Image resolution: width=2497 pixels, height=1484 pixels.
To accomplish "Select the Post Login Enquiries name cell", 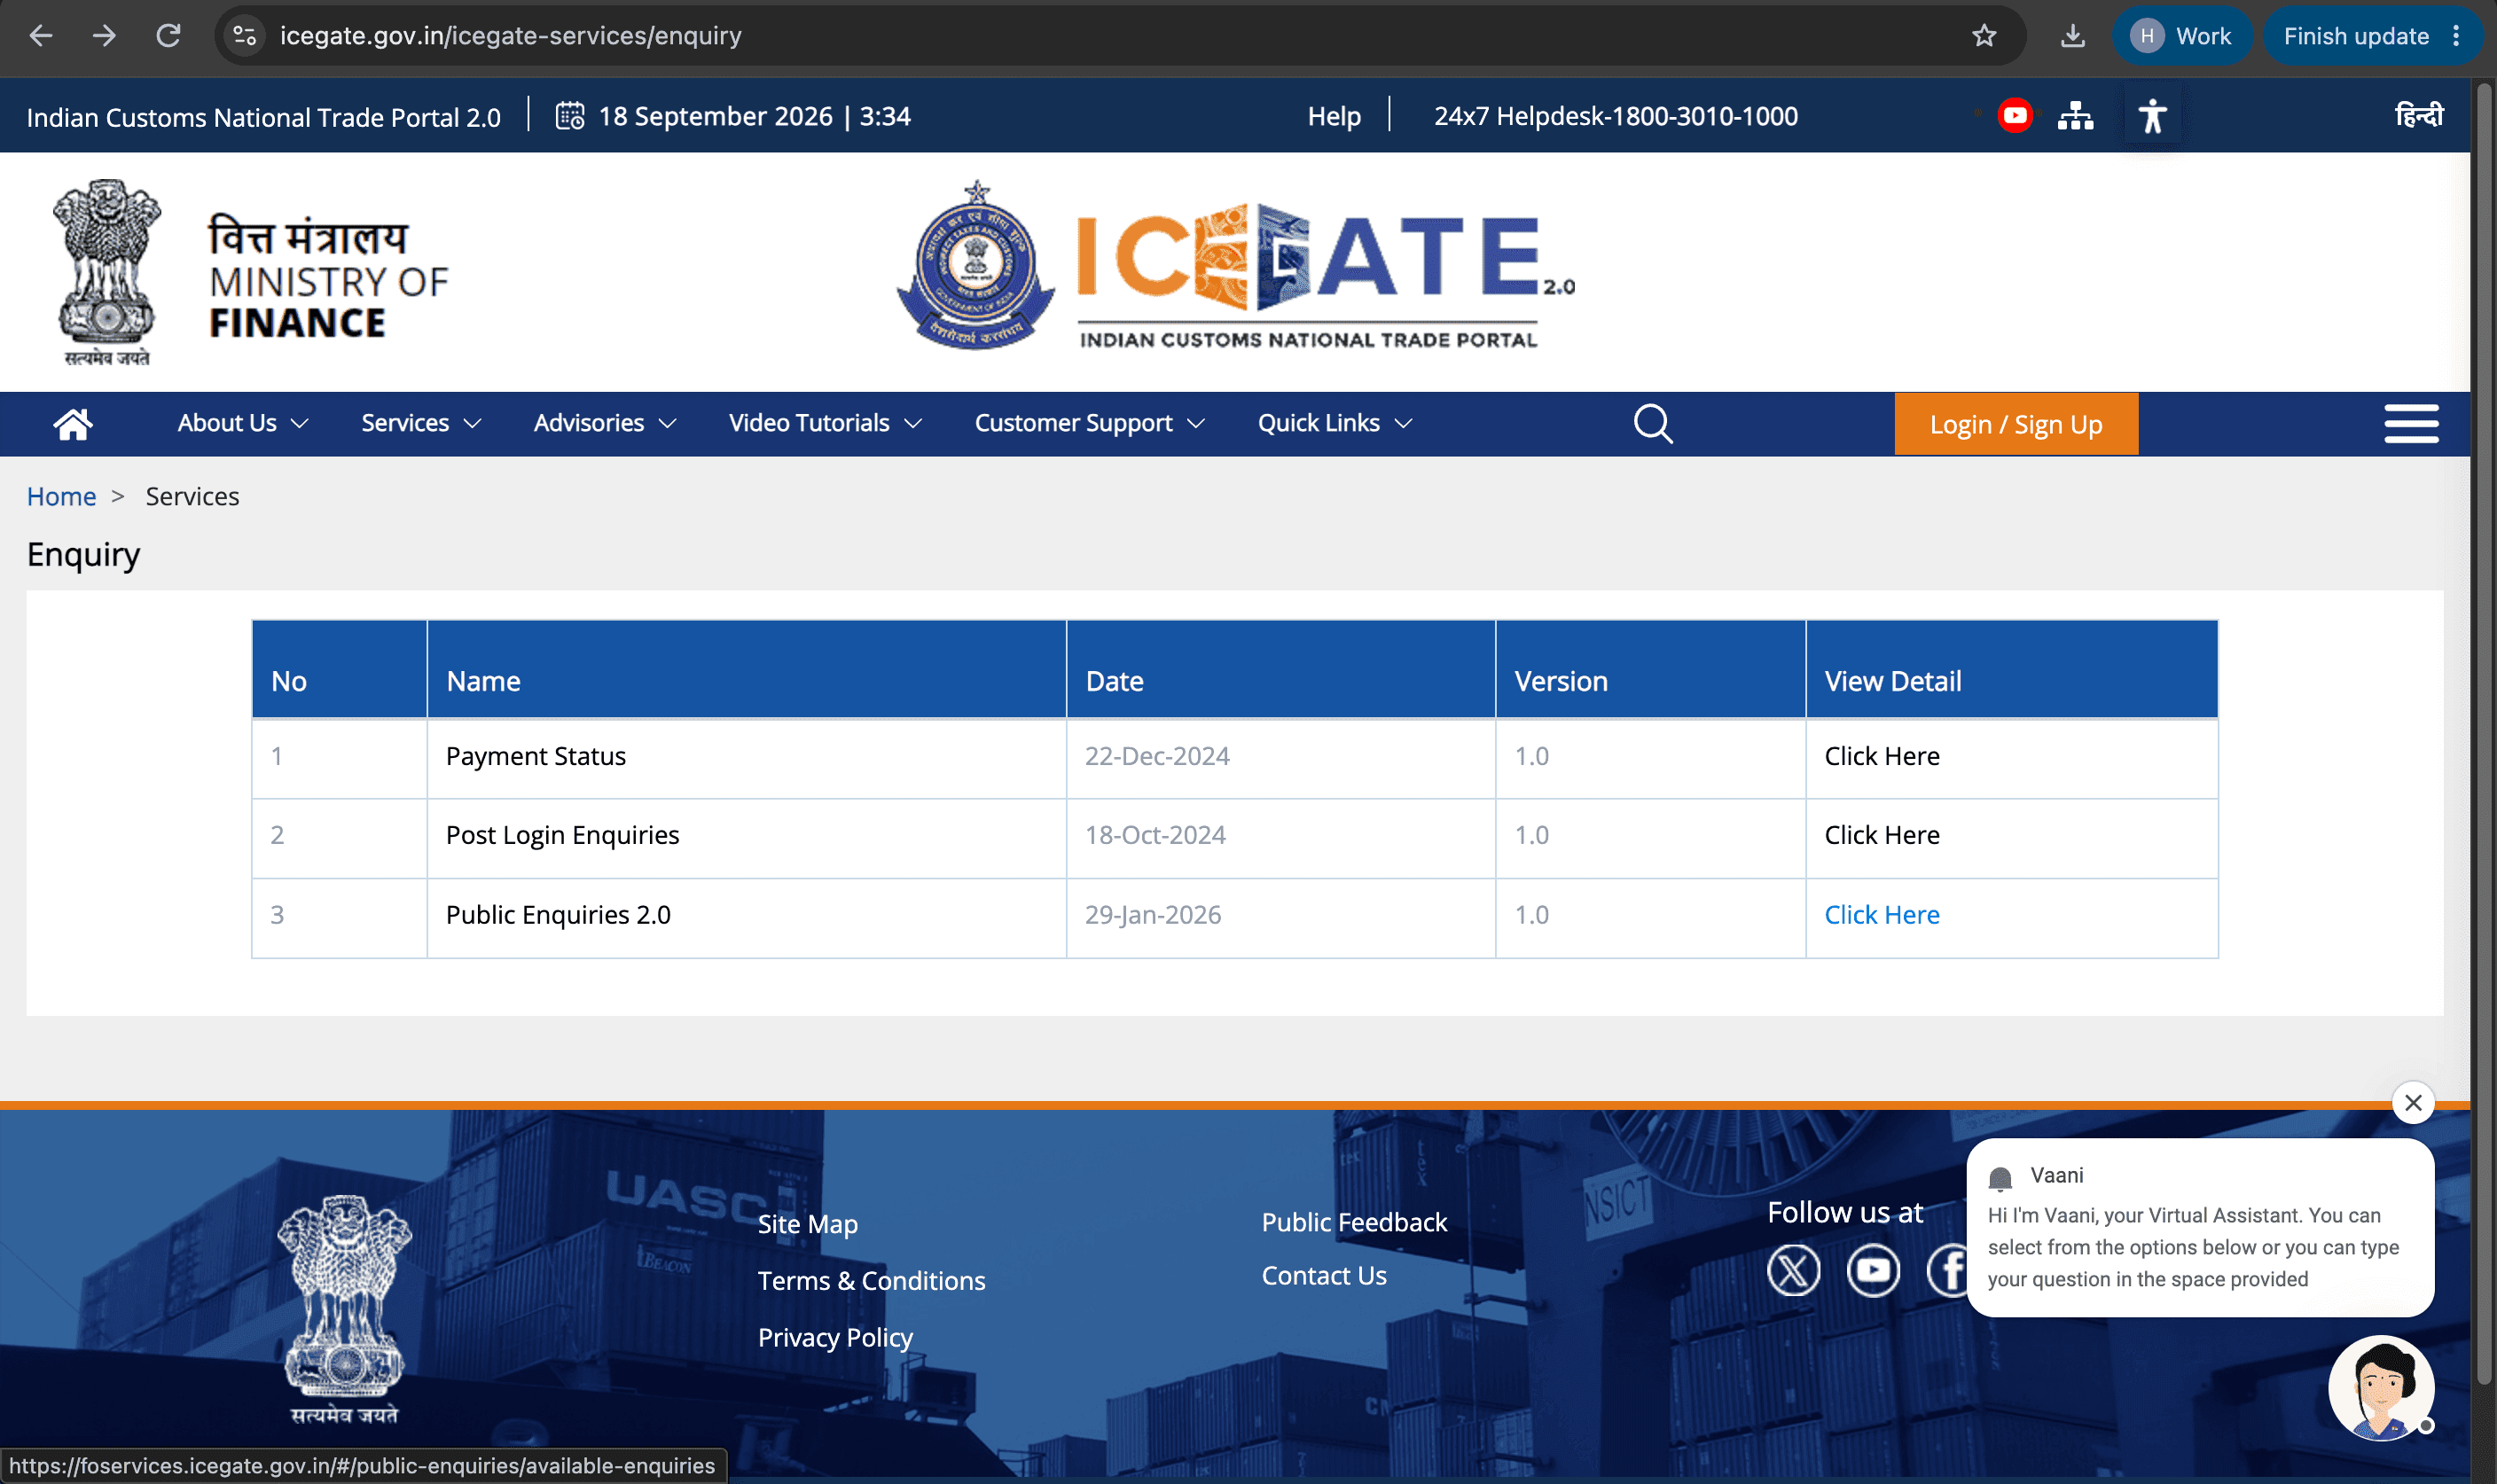I will (x=746, y=837).
